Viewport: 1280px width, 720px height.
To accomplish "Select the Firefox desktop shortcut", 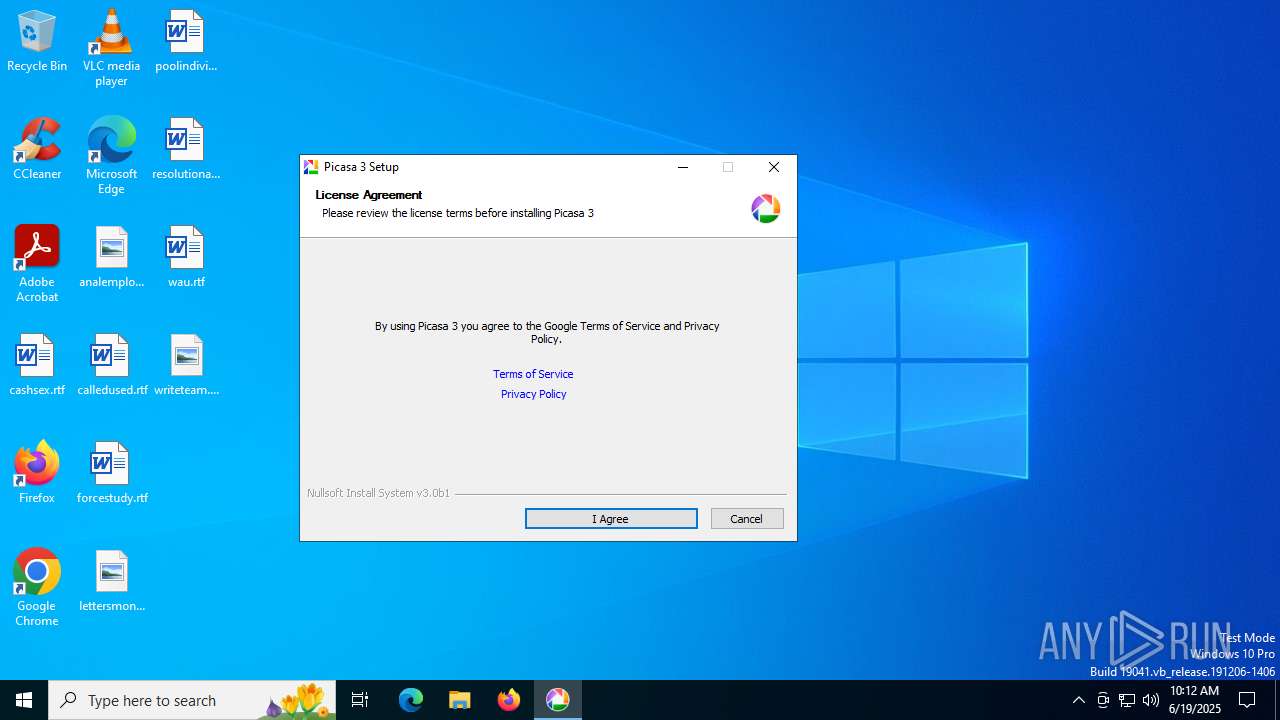I will (37, 473).
